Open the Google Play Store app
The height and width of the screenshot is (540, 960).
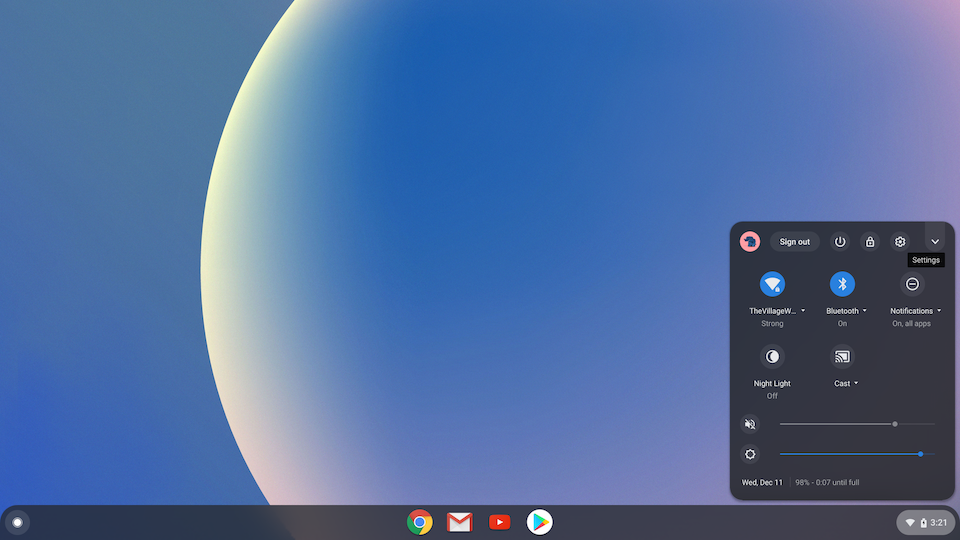[539, 522]
